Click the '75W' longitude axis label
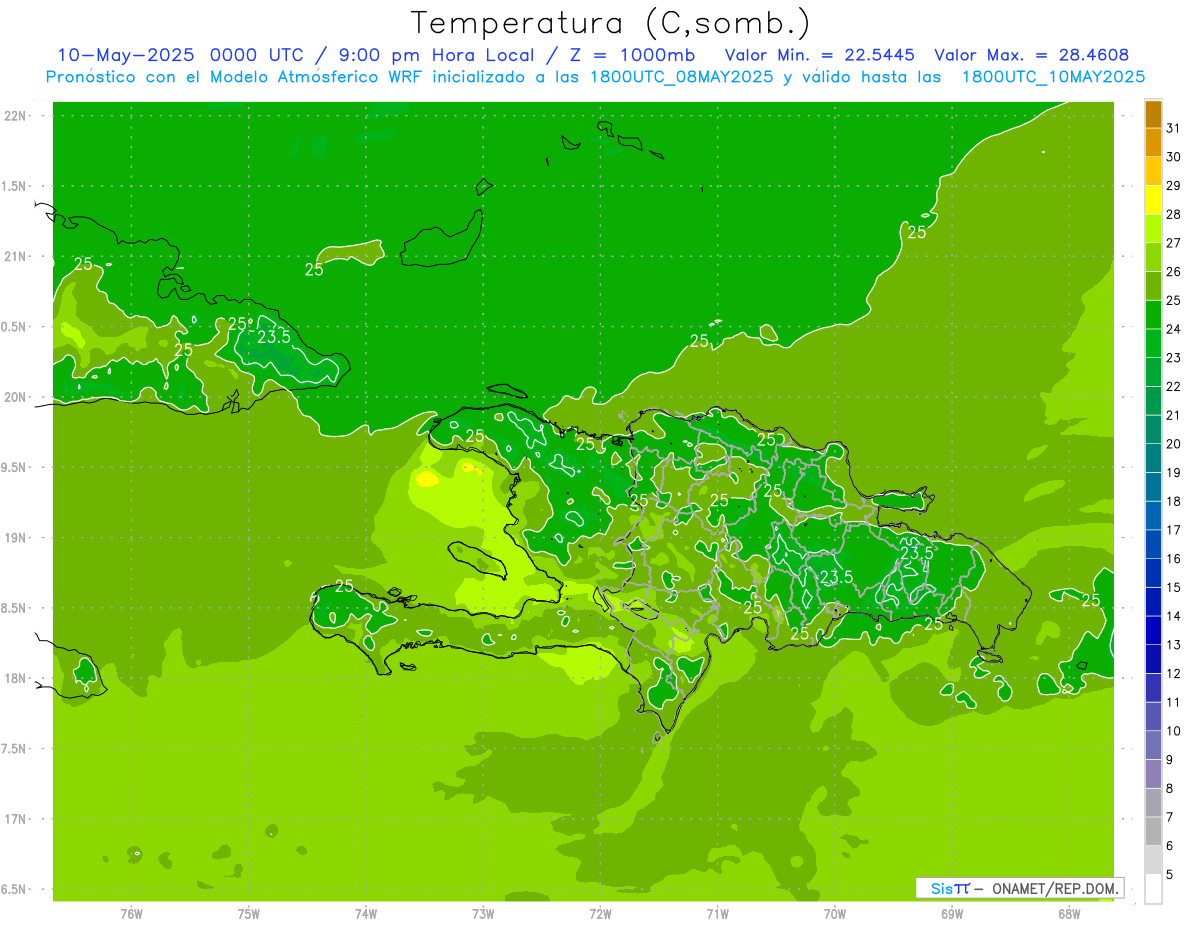This screenshot has height=927, width=1200. point(249,913)
